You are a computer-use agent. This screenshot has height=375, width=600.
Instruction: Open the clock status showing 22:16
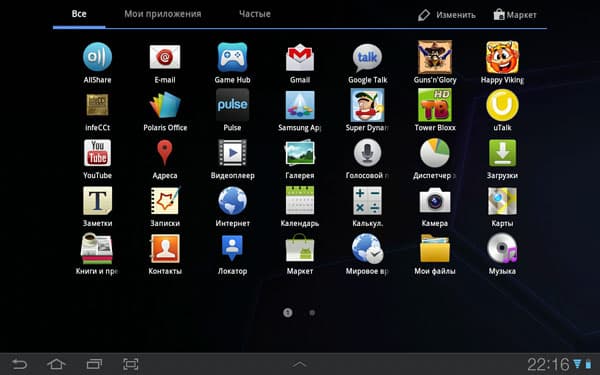tap(548, 364)
